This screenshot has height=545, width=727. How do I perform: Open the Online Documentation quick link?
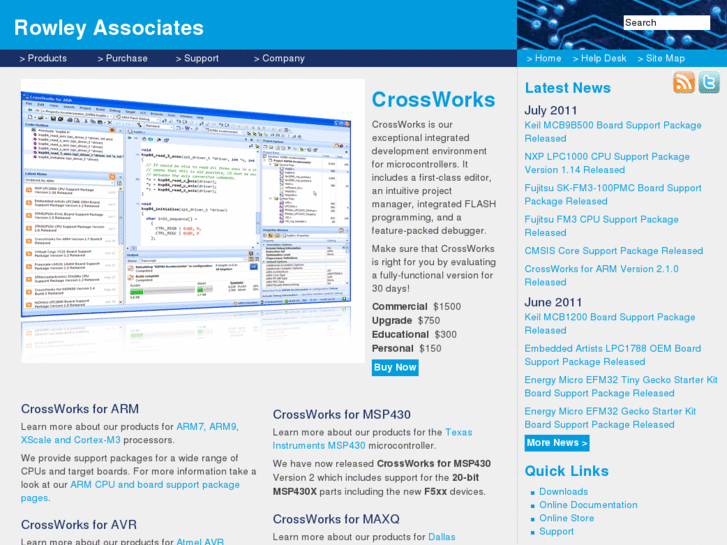point(588,505)
